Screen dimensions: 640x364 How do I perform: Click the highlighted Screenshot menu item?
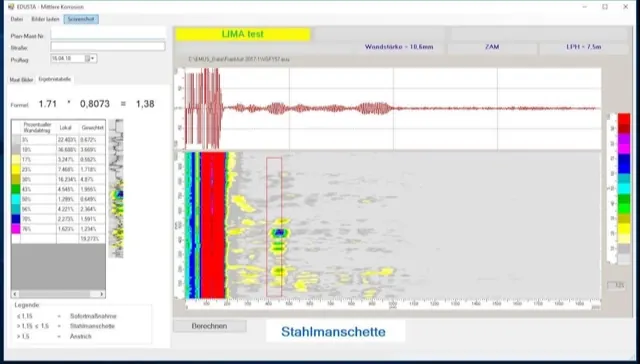pyautogui.click(x=81, y=19)
